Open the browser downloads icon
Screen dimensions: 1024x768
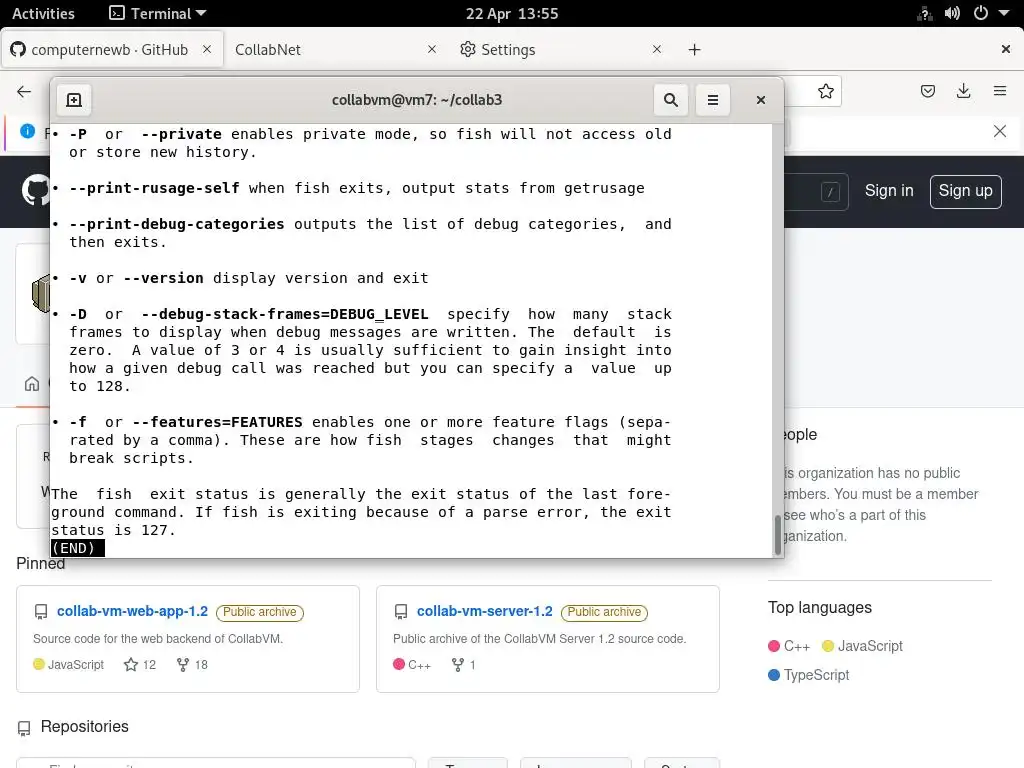(x=963, y=91)
